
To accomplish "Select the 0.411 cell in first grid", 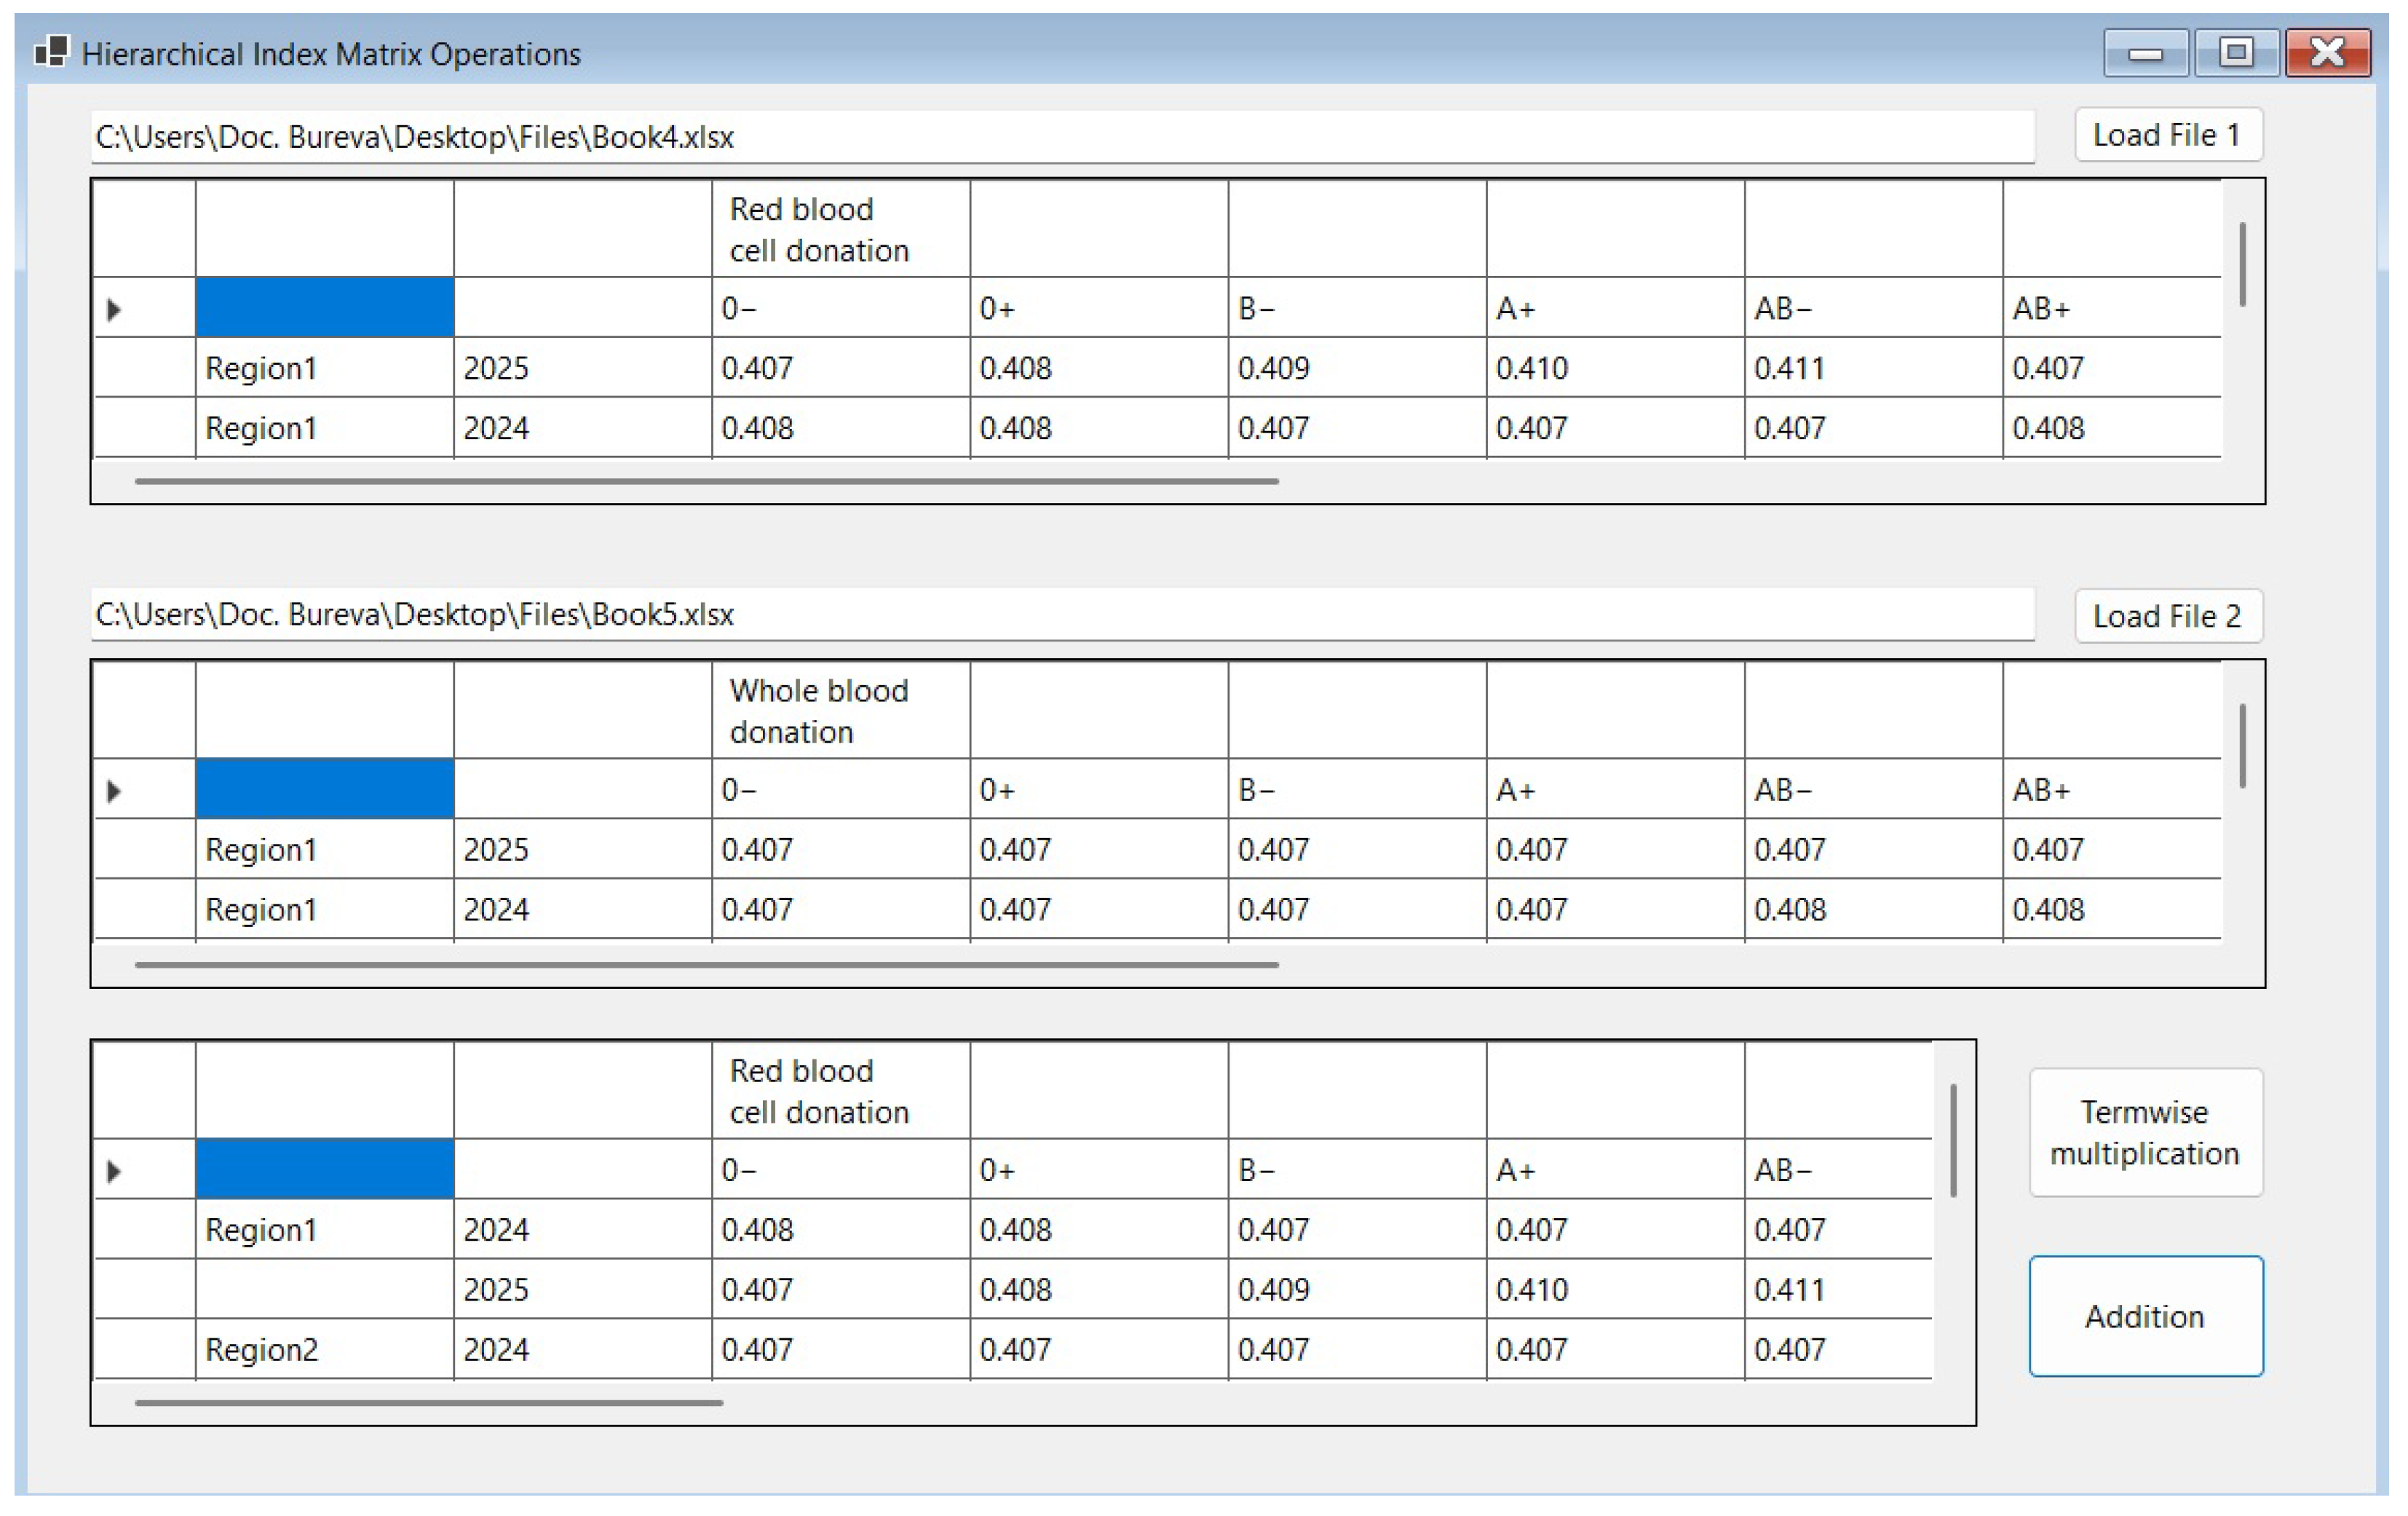I will 1872,368.
